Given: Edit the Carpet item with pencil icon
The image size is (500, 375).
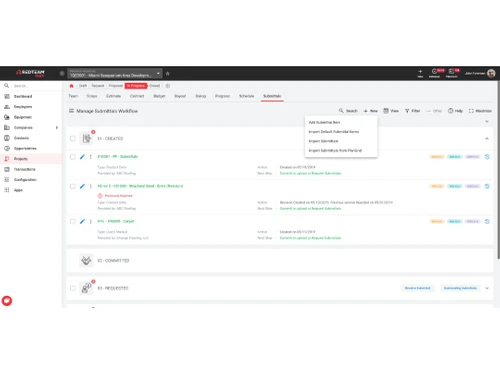Looking at the screenshot, I should (x=82, y=221).
